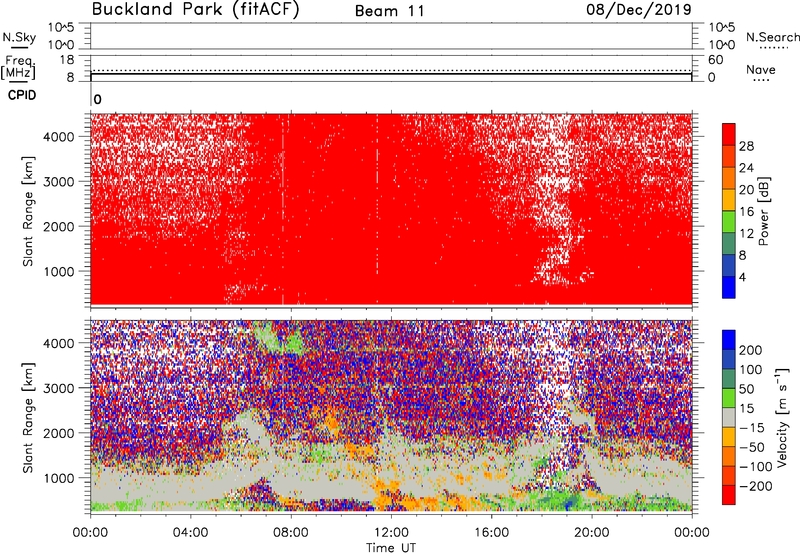800x554 pixels.
Task: Click the 'Power [dB]' colorbar title
Action: pos(764,211)
